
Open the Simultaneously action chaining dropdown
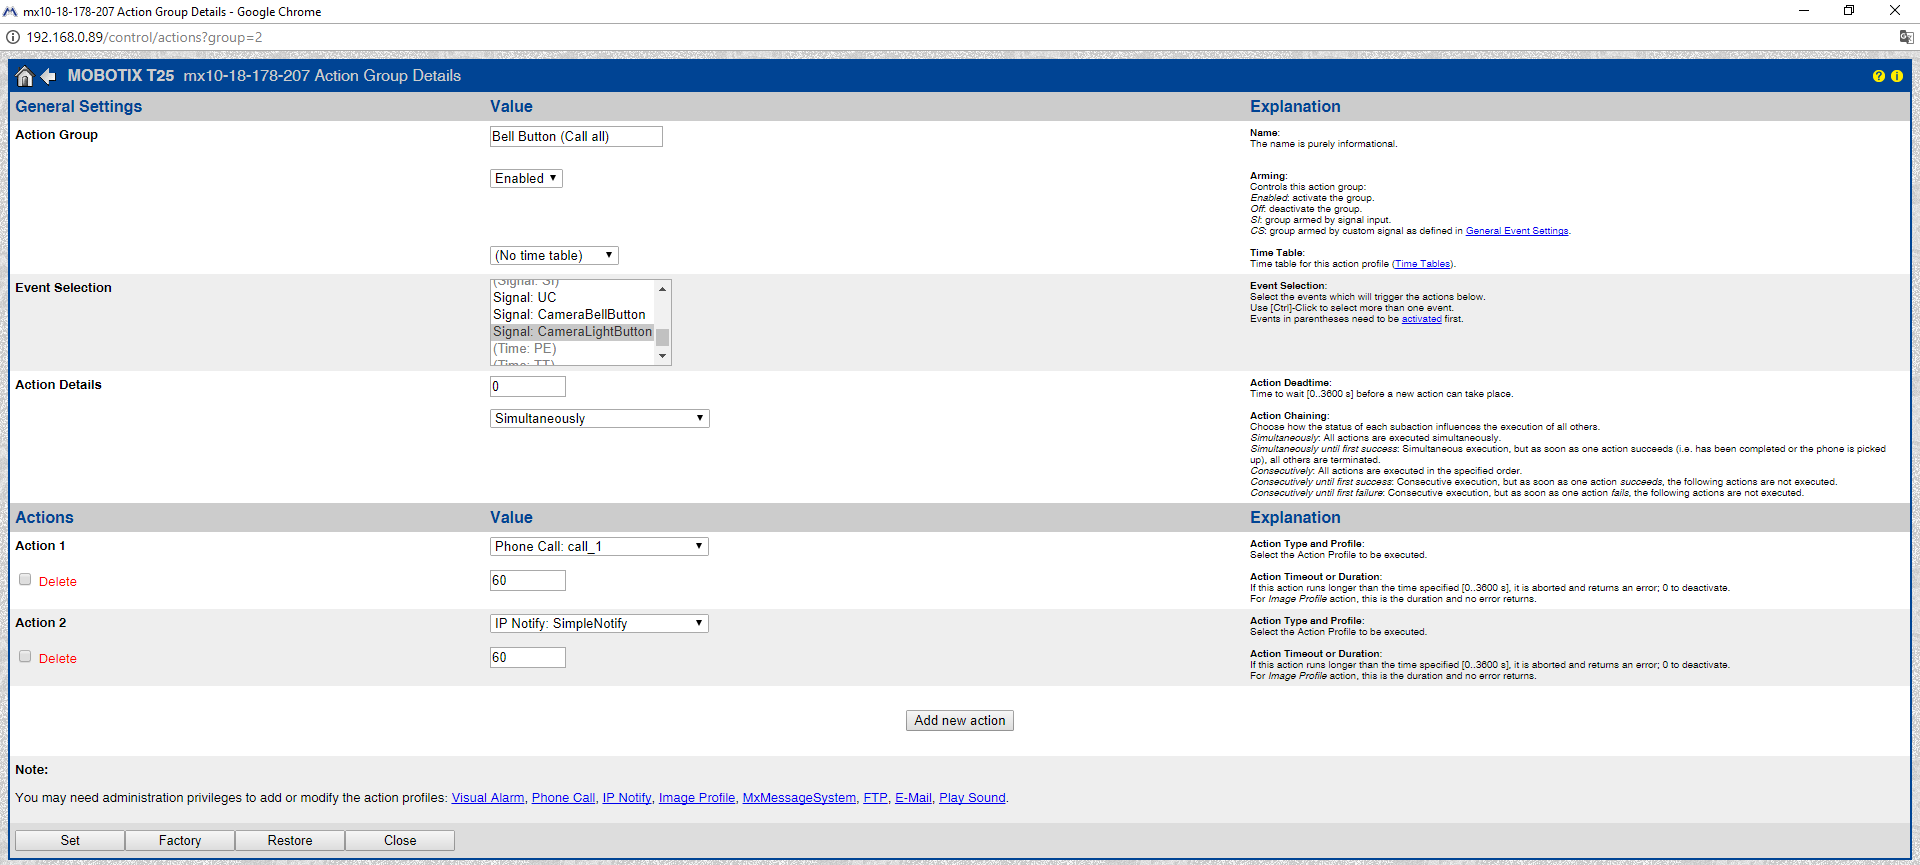pos(599,418)
